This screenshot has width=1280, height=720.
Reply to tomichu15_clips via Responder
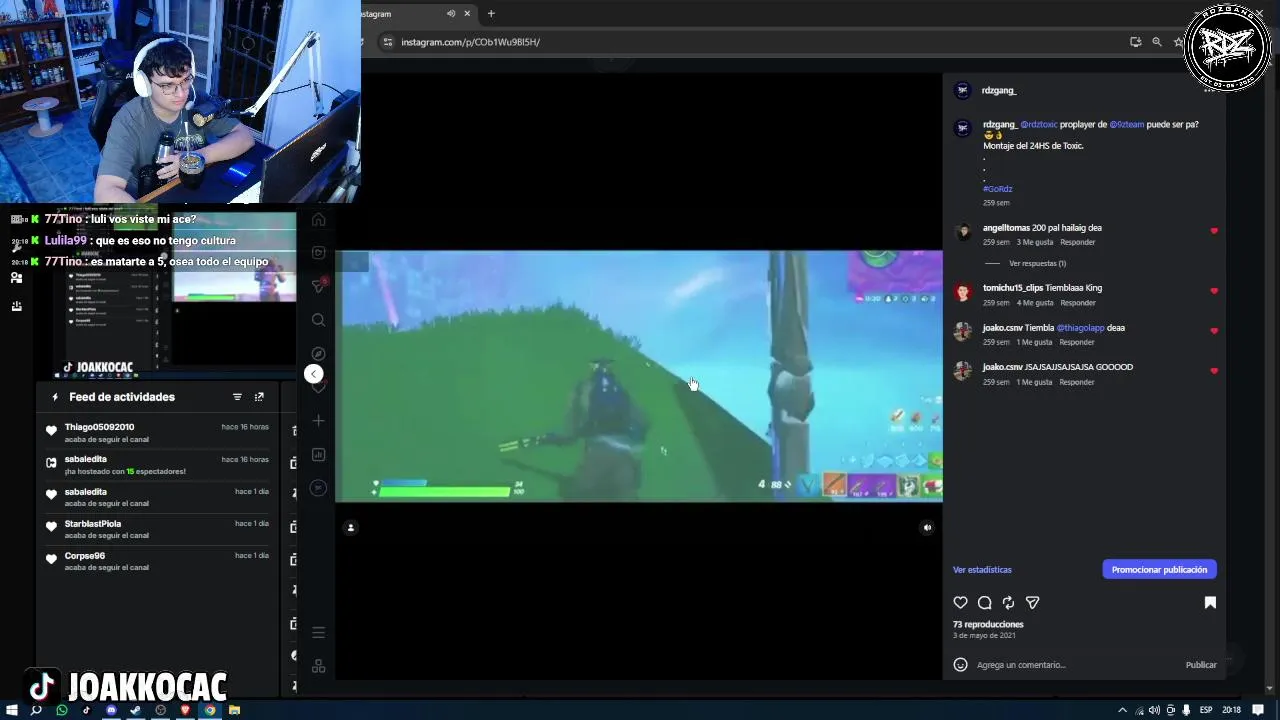(x=1077, y=302)
